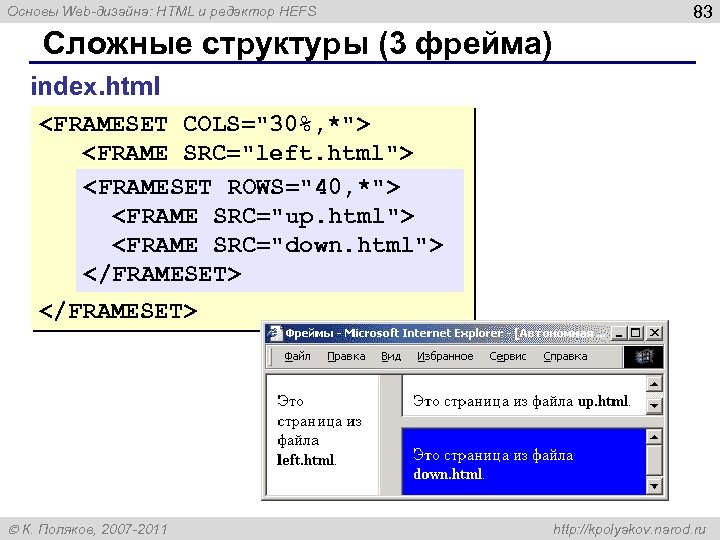The width and height of the screenshot is (720, 540).
Task: Click scroll-up arrow in the up.html frame
Action: click(654, 383)
